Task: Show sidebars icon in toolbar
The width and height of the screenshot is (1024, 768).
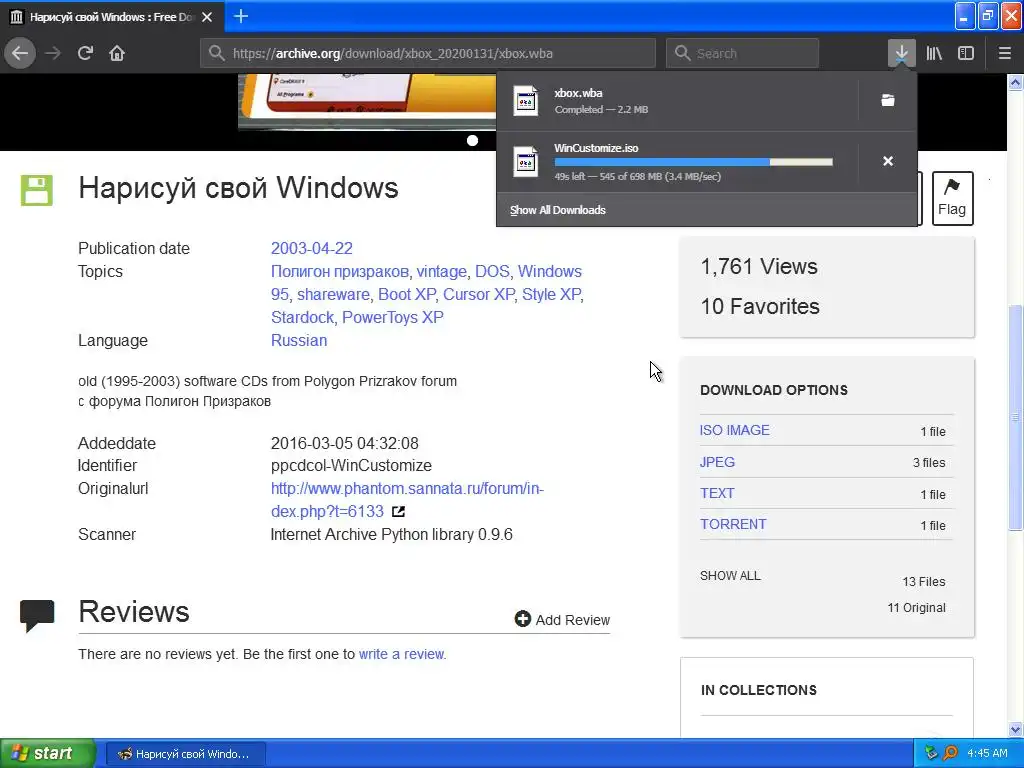Action: pos(966,53)
